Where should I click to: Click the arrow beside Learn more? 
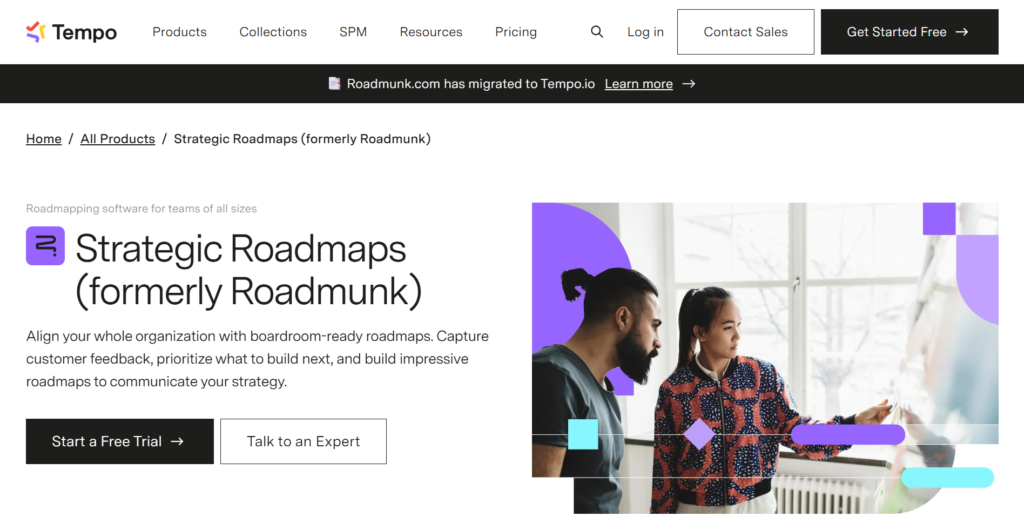688,84
